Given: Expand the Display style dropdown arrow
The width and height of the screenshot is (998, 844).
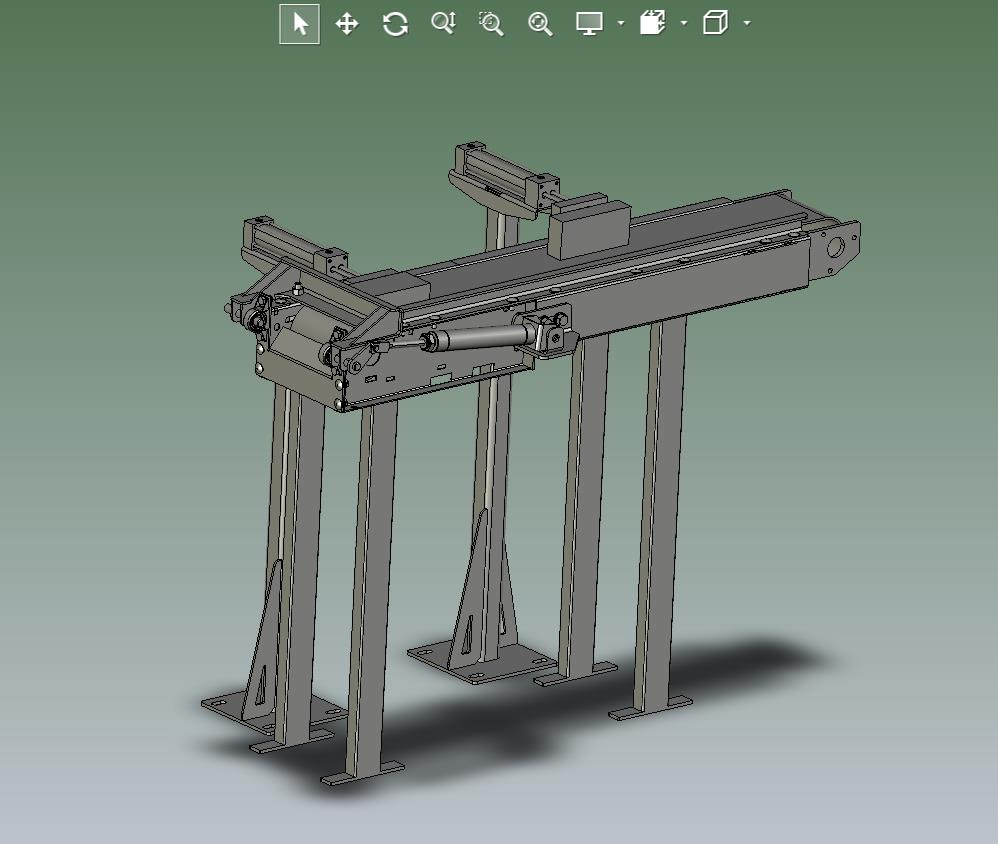Looking at the screenshot, I should click(x=621, y=24).
